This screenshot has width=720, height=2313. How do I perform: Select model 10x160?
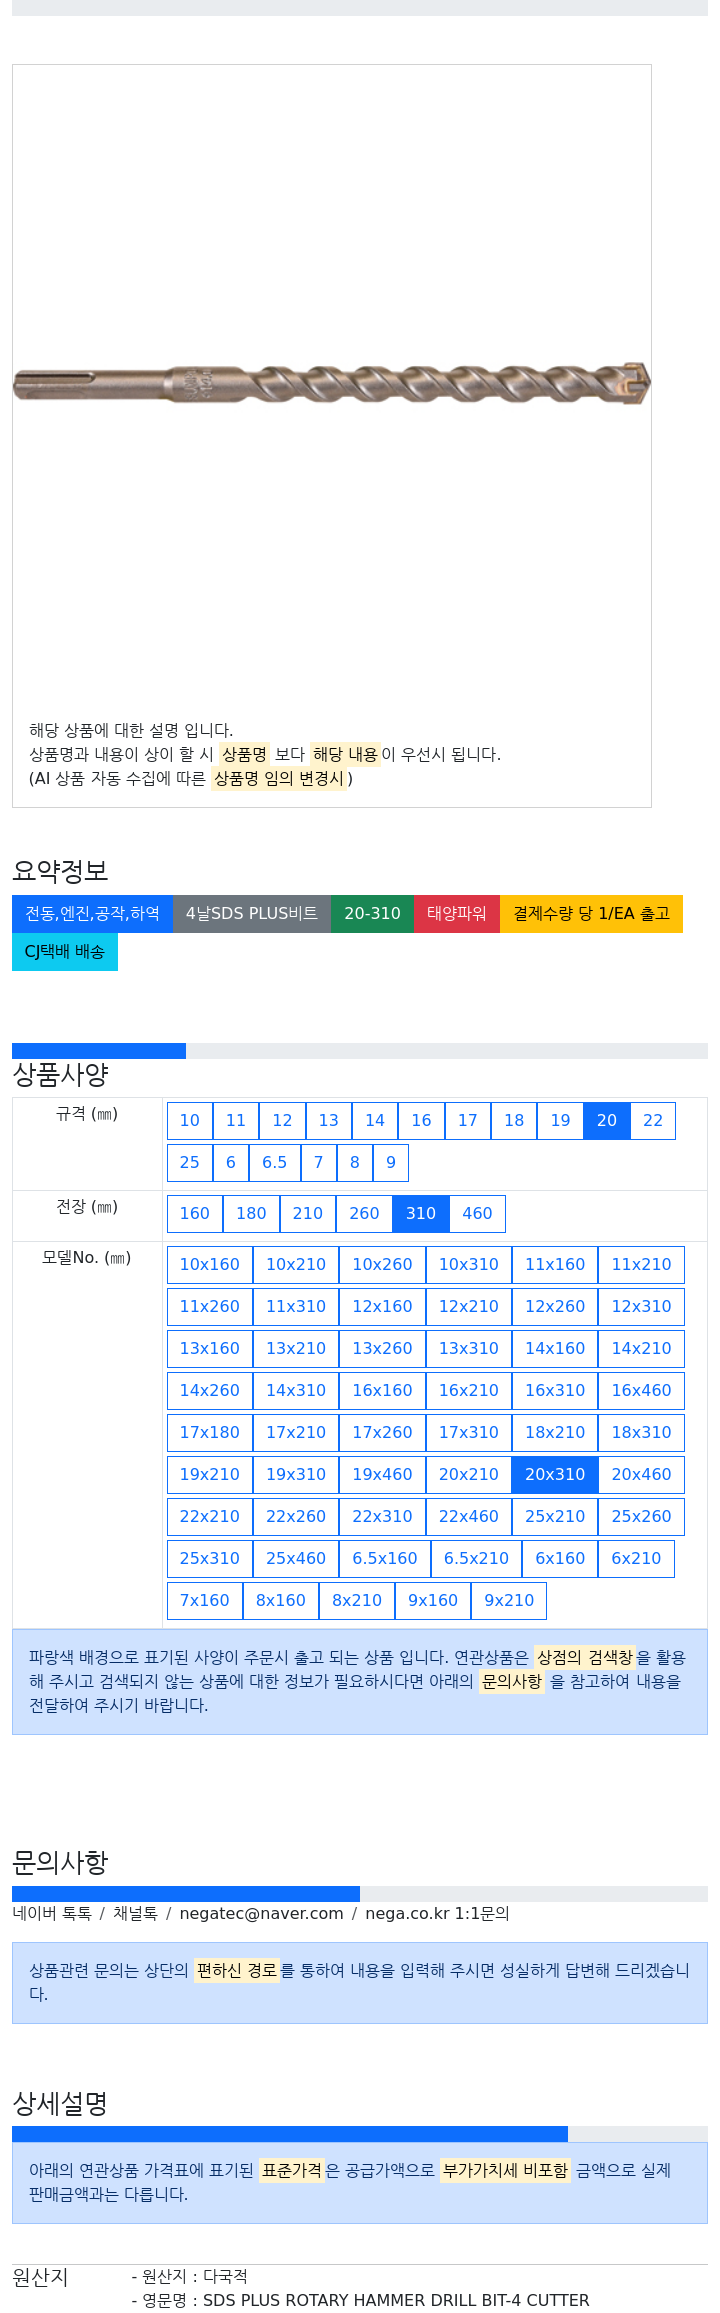210,1264
